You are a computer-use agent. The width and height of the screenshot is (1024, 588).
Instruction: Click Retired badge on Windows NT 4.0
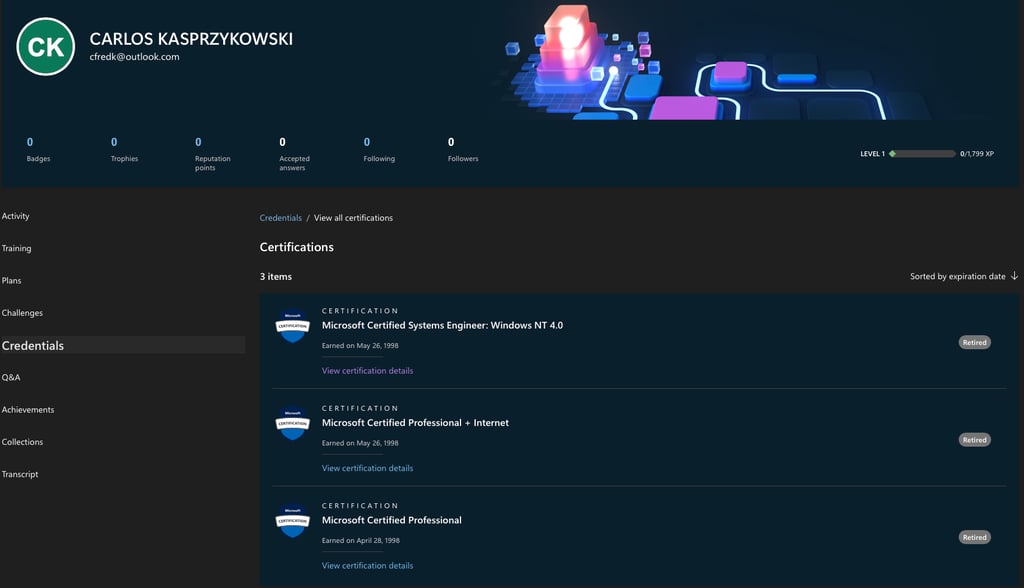click(x=974, y=342)
